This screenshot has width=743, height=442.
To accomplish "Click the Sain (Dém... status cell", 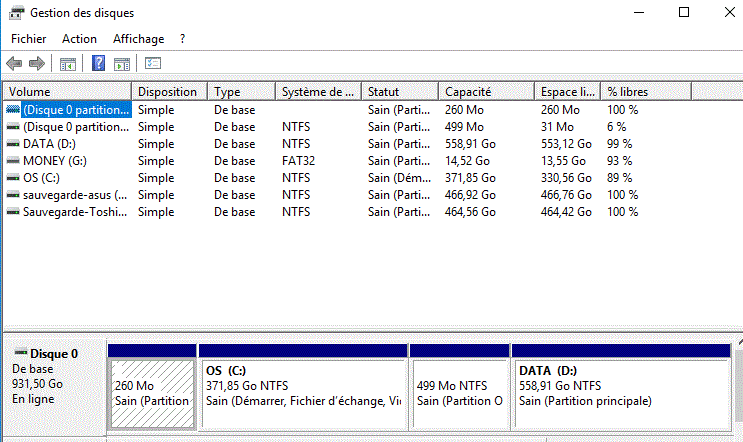I will 399,178.
